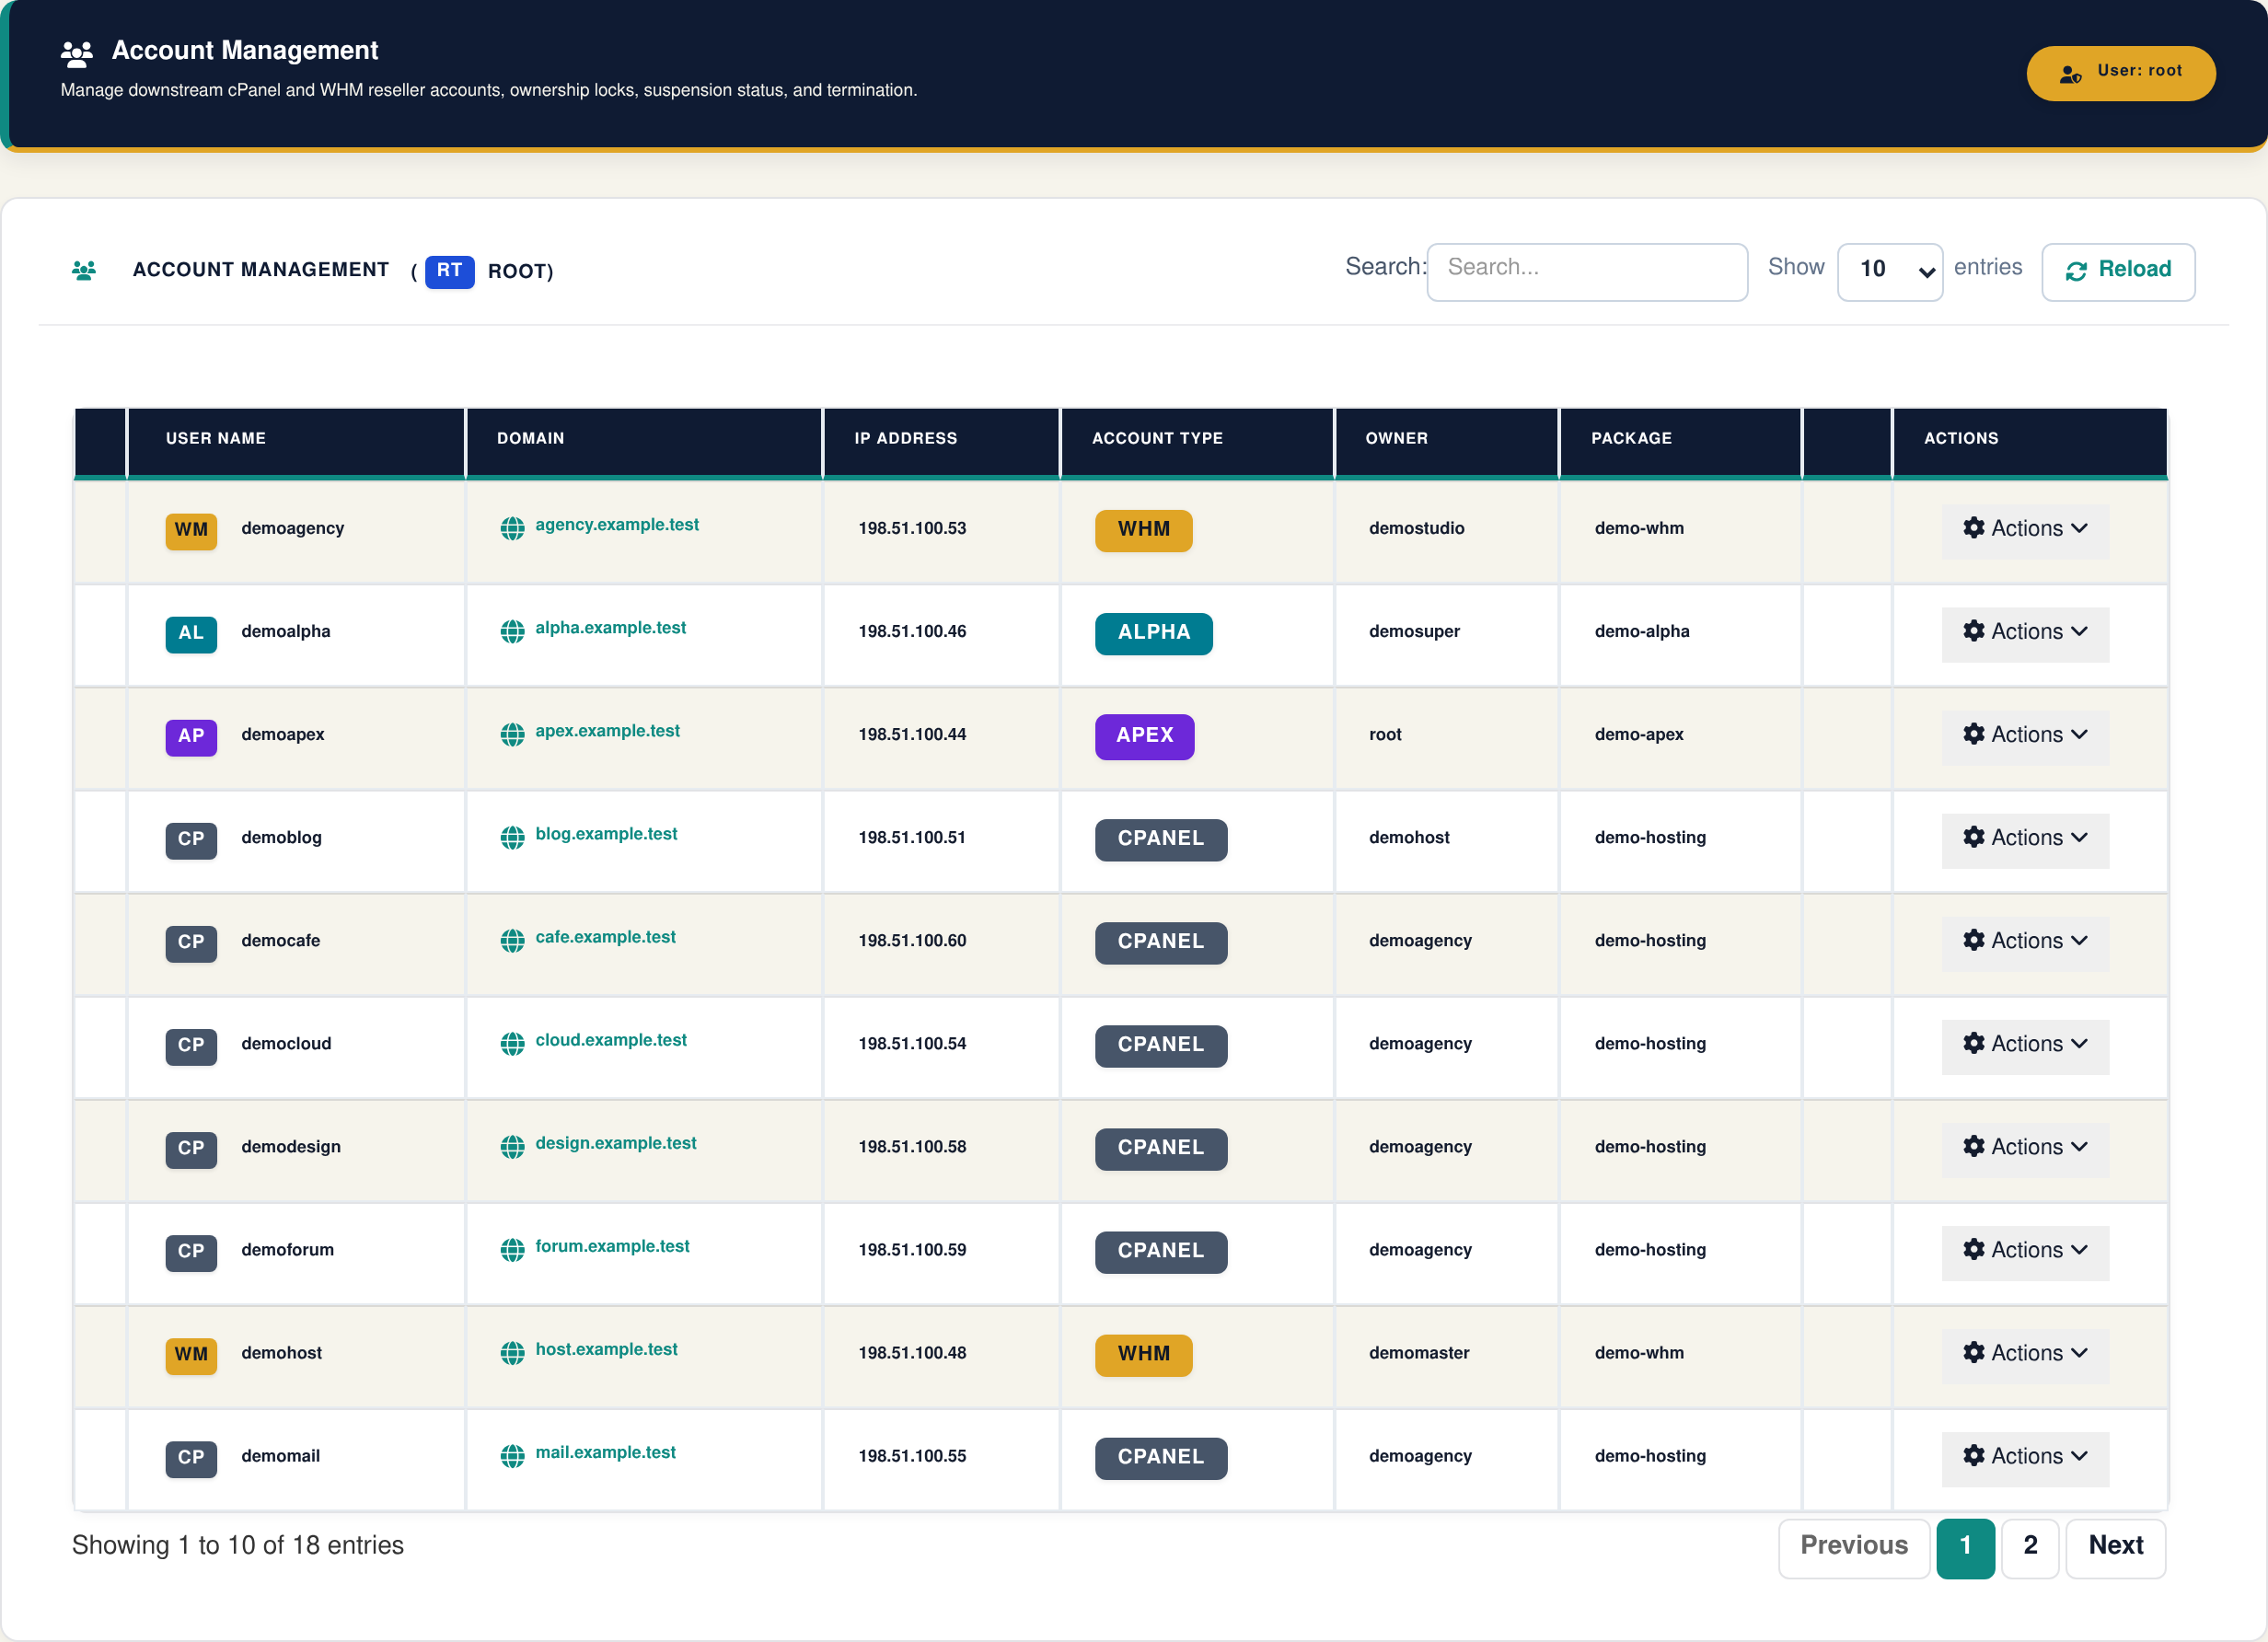Click the globe icon beside cloud.example.test
Image resolution: width=2268 pixels, height=1642 pixels.
pos(512,1043)
